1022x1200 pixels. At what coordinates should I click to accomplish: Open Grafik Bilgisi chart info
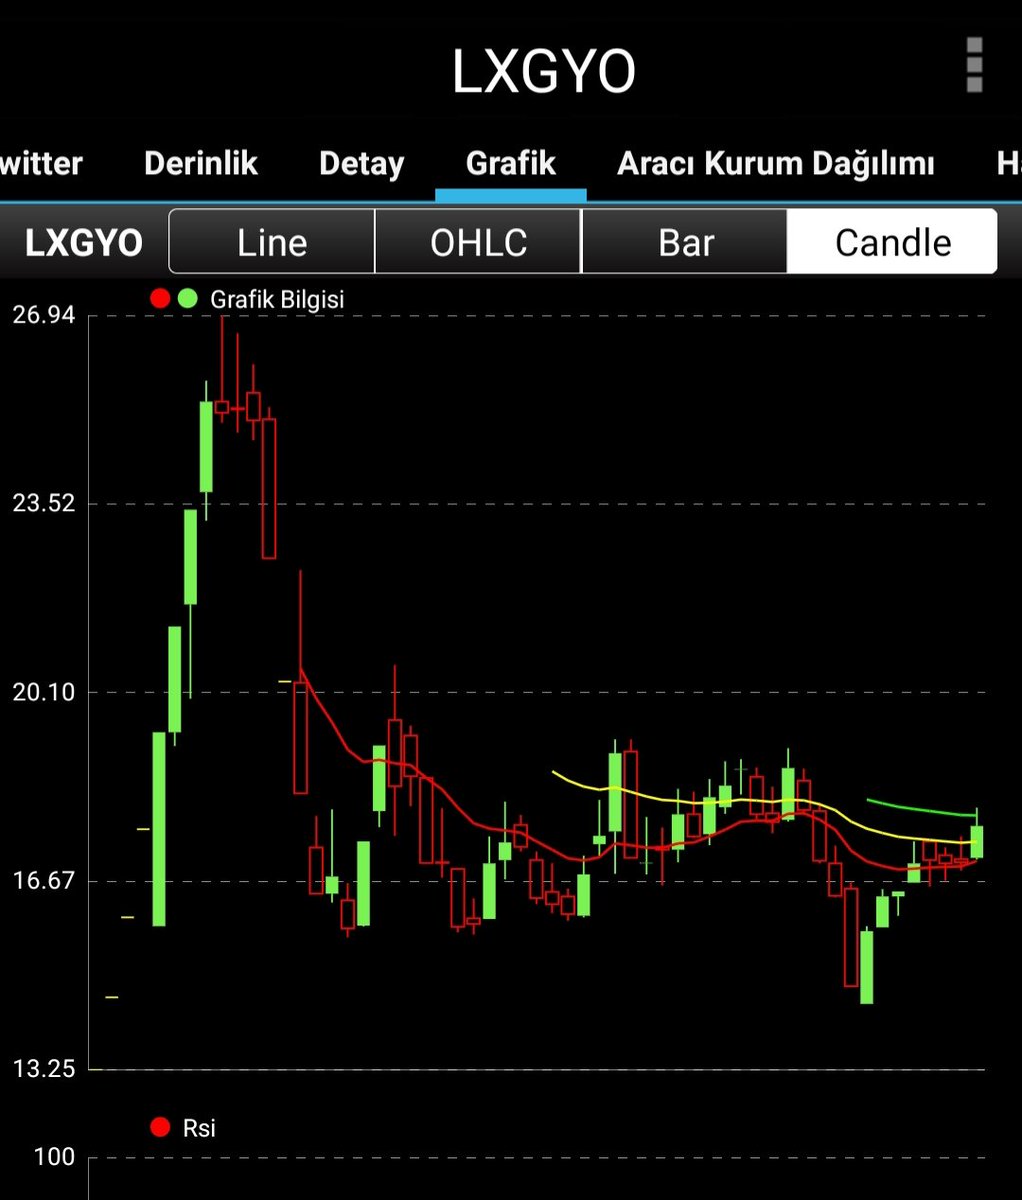pyautogui.click(x=277, y=299)
